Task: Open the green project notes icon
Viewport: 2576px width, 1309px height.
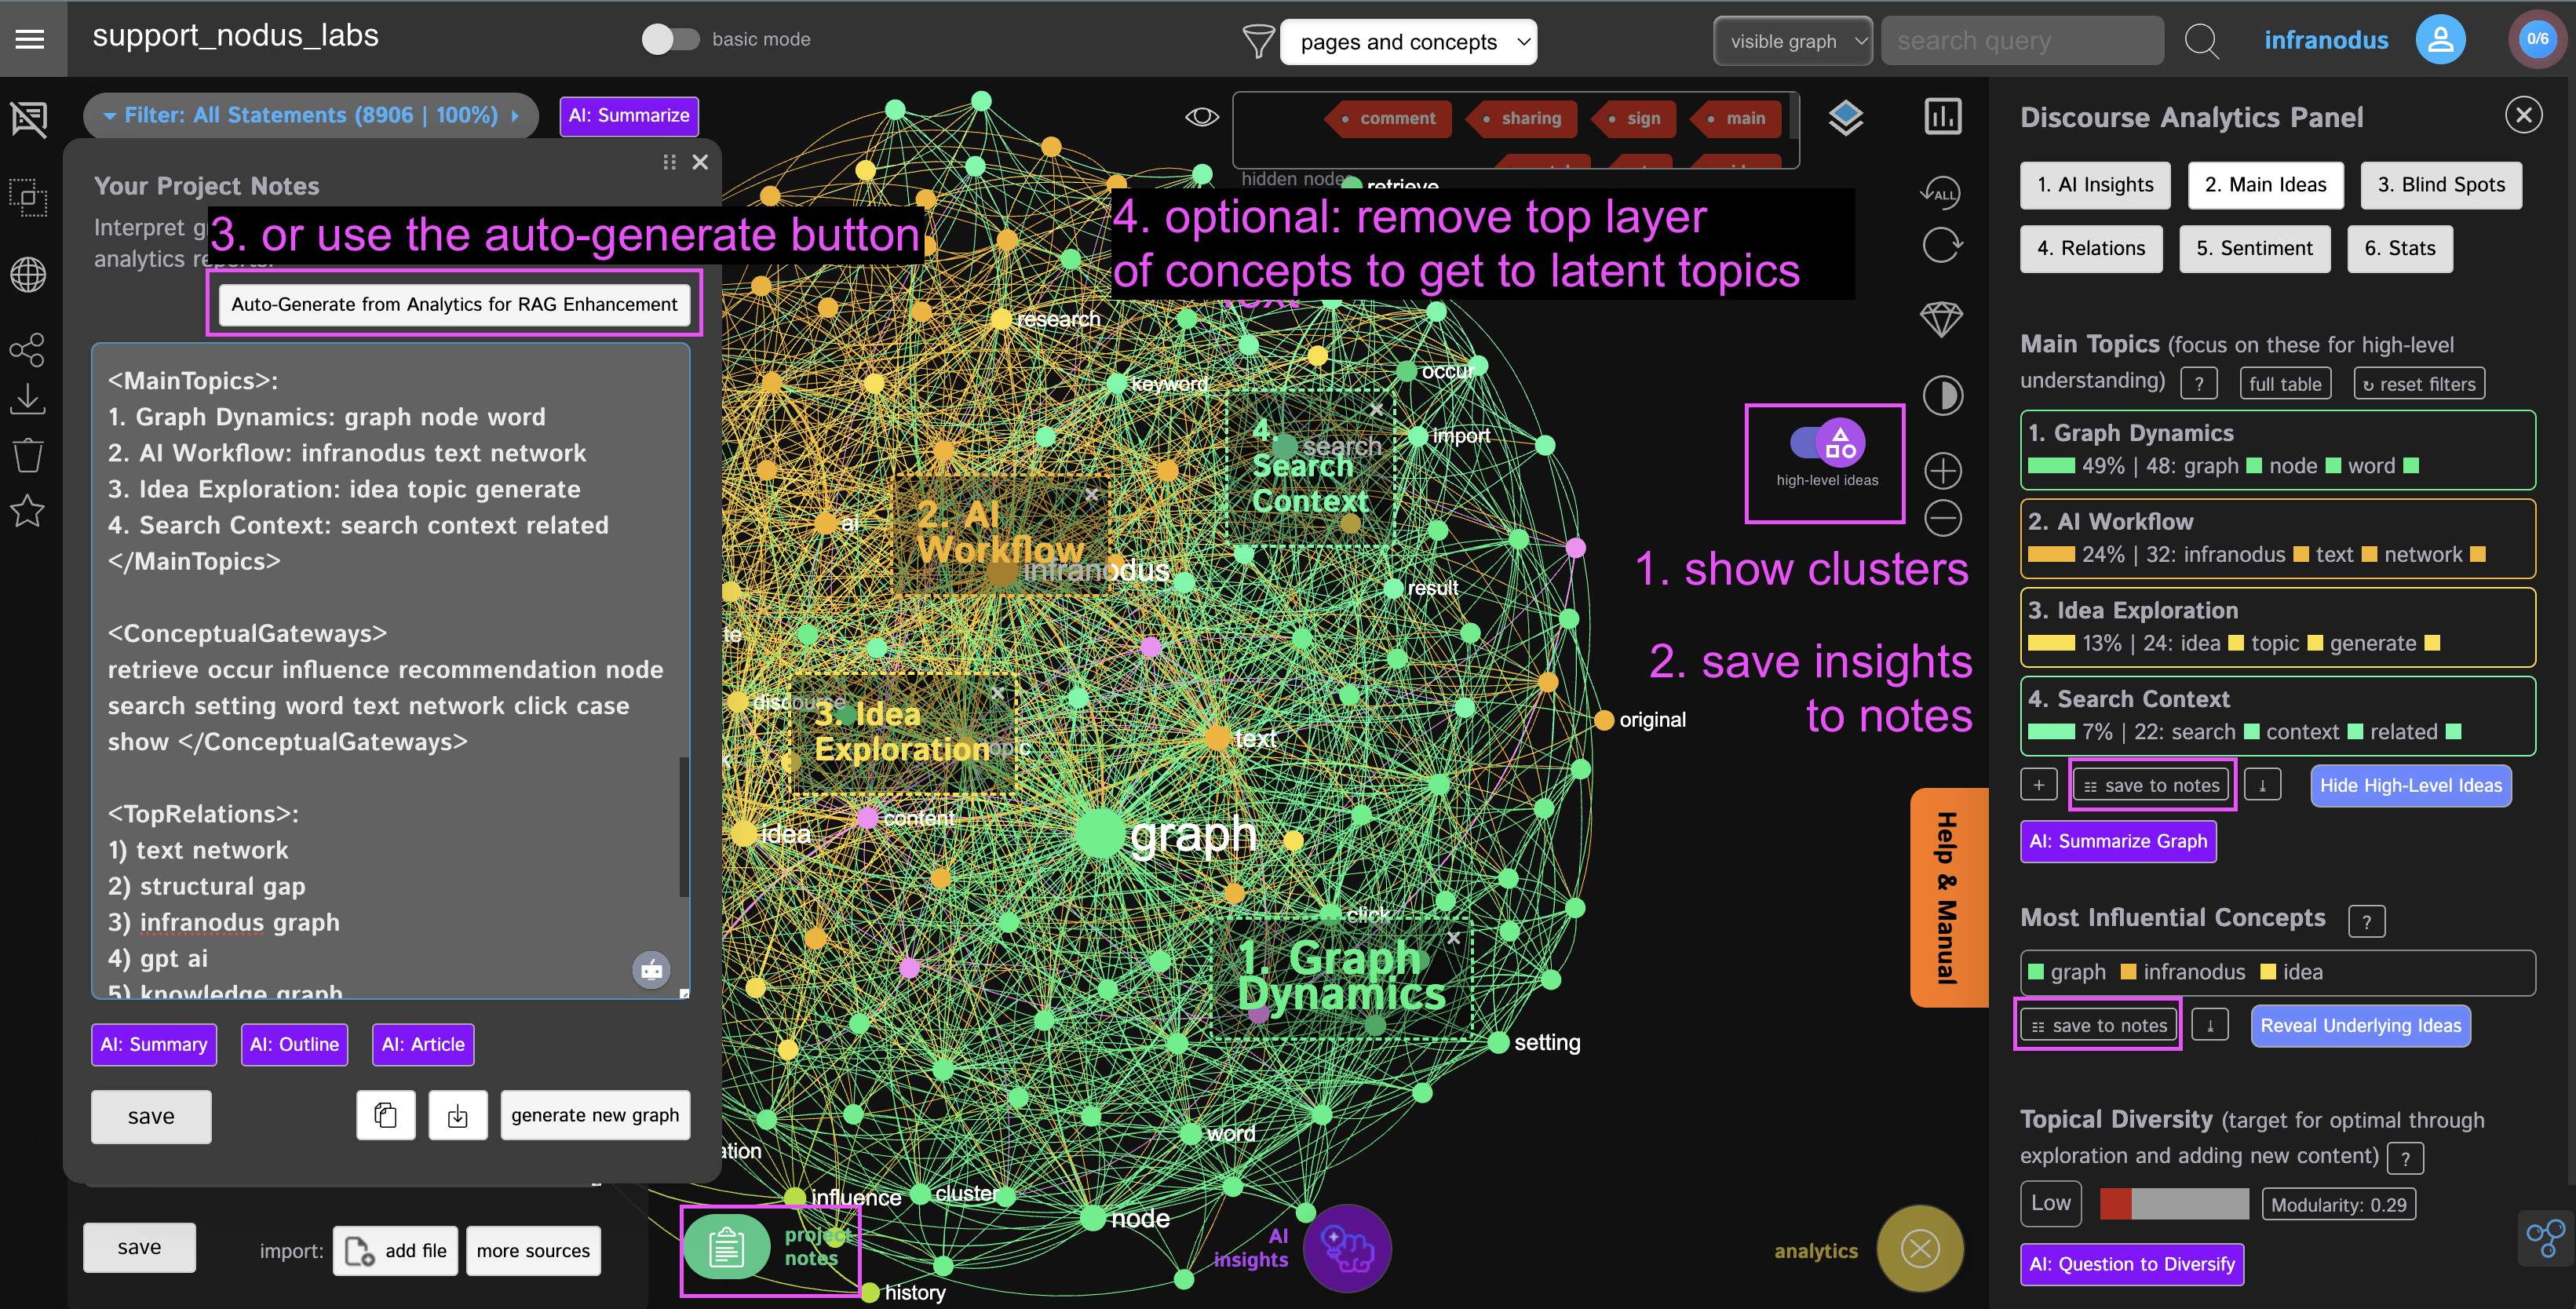Action: 727,1248
